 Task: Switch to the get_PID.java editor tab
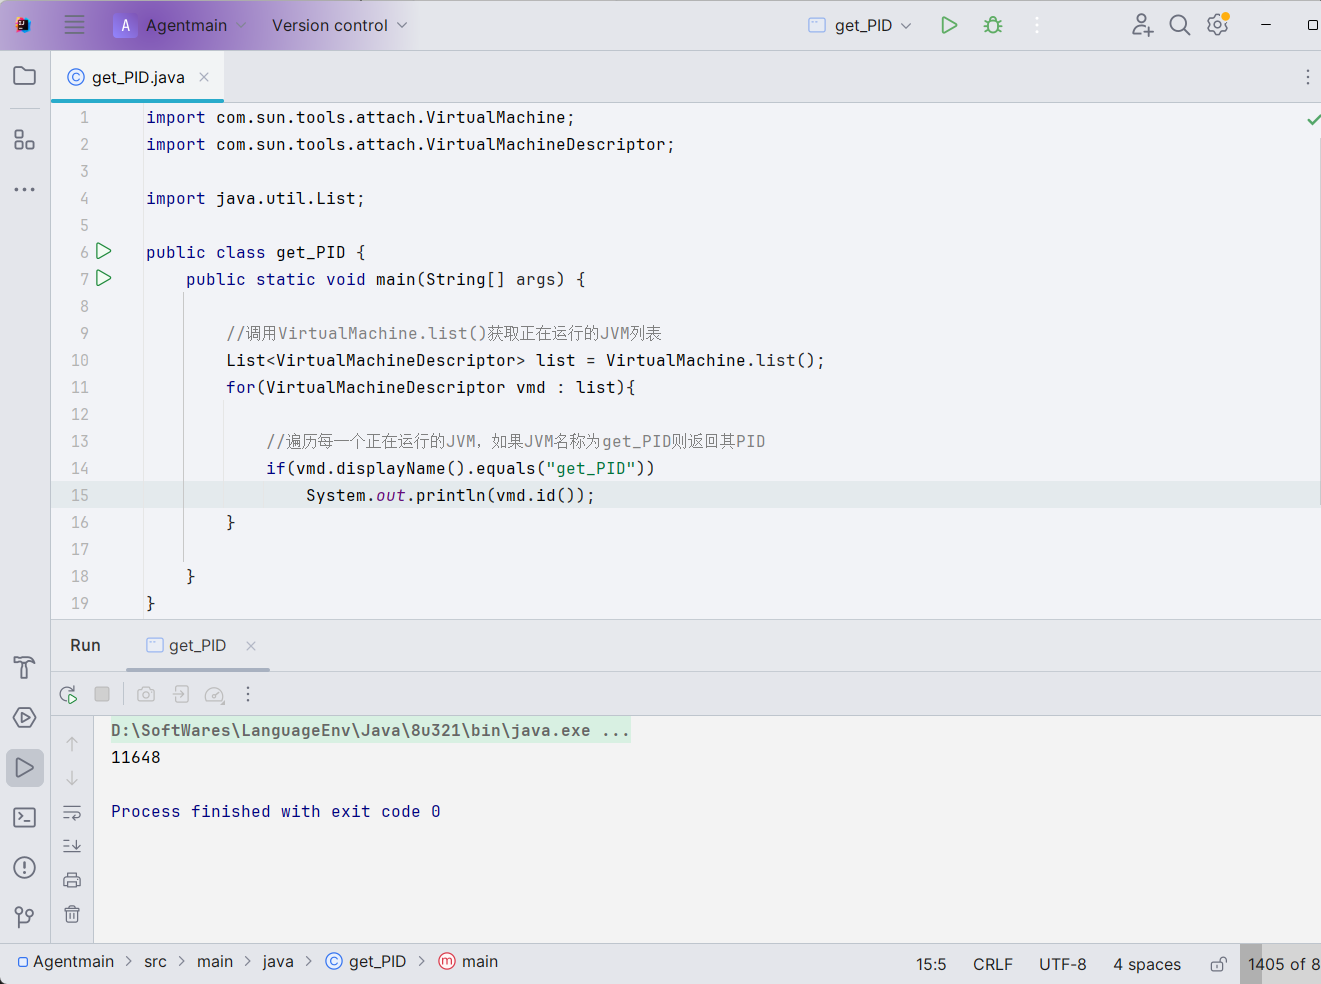click(137, 76)
